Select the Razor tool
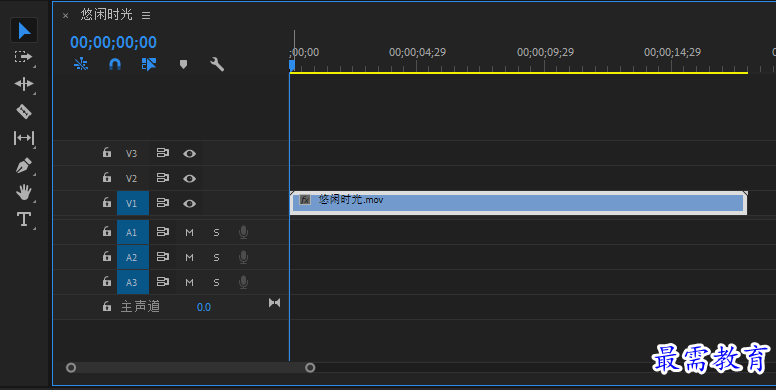This screenshot has height=390, width=776. [24, 111]
